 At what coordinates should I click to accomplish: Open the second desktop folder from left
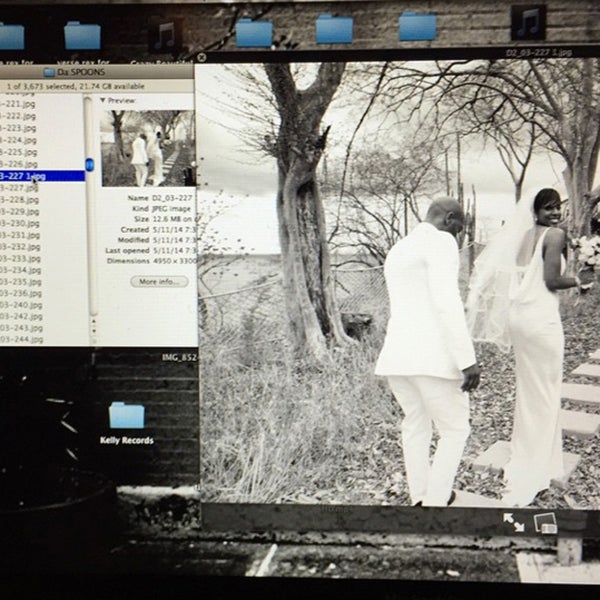[82, 35]
